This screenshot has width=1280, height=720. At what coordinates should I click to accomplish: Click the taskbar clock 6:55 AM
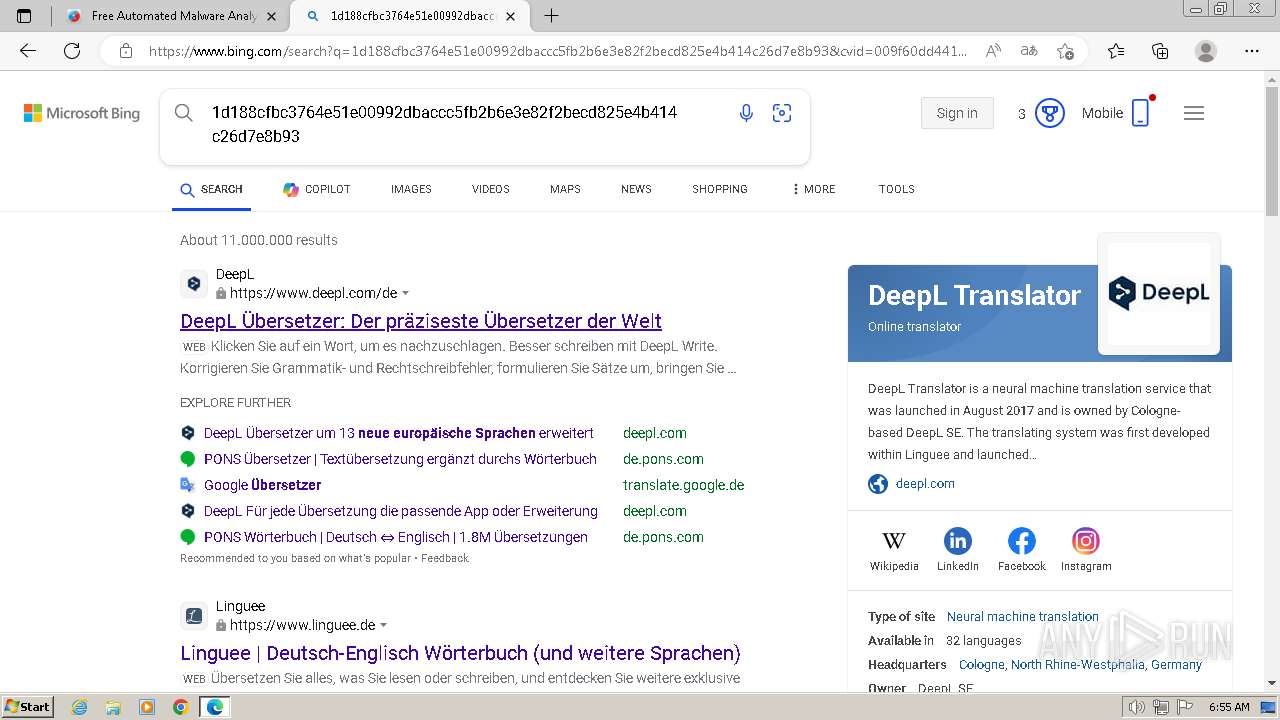(x=1229, y=707)
